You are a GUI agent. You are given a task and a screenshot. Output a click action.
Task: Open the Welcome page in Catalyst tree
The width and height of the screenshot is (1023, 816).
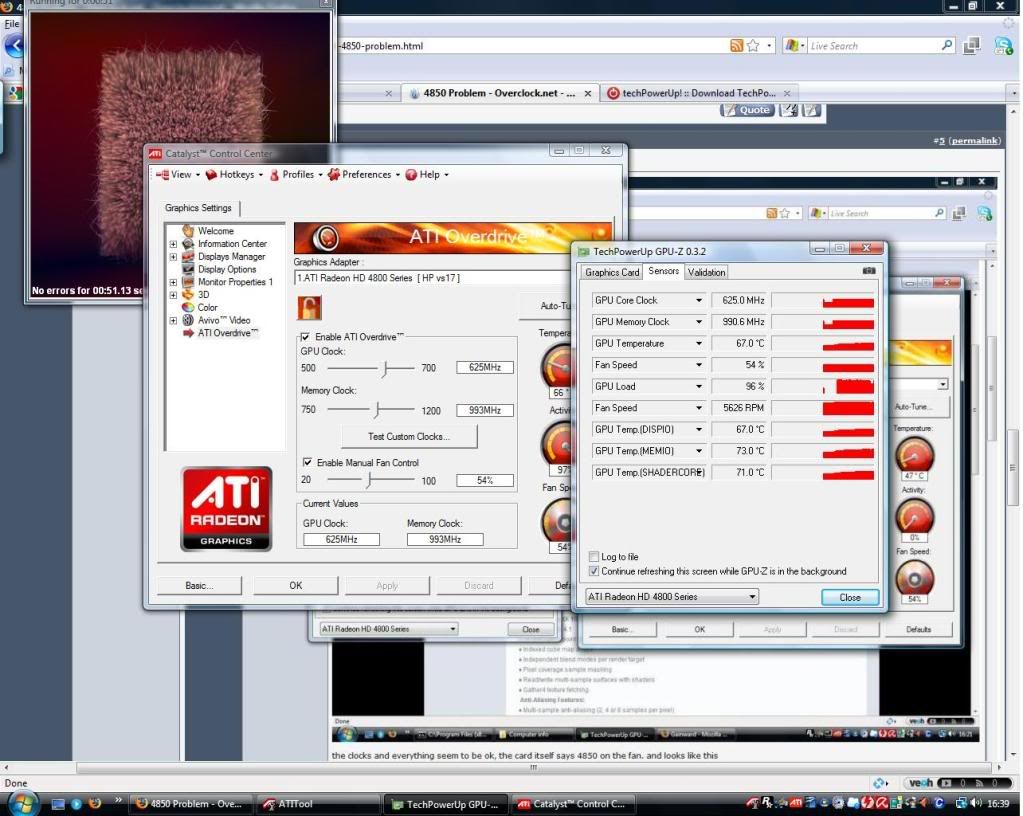215,231
